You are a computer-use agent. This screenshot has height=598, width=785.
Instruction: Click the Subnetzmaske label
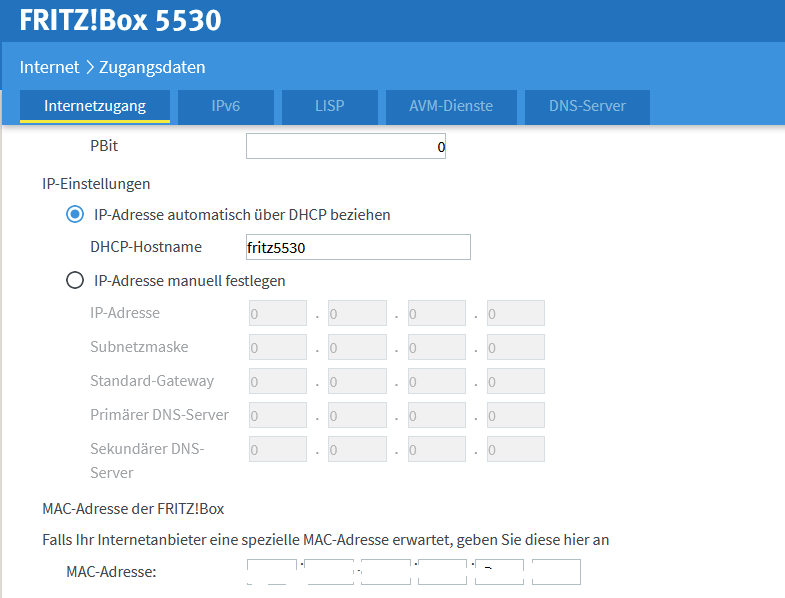coord(139,347)
